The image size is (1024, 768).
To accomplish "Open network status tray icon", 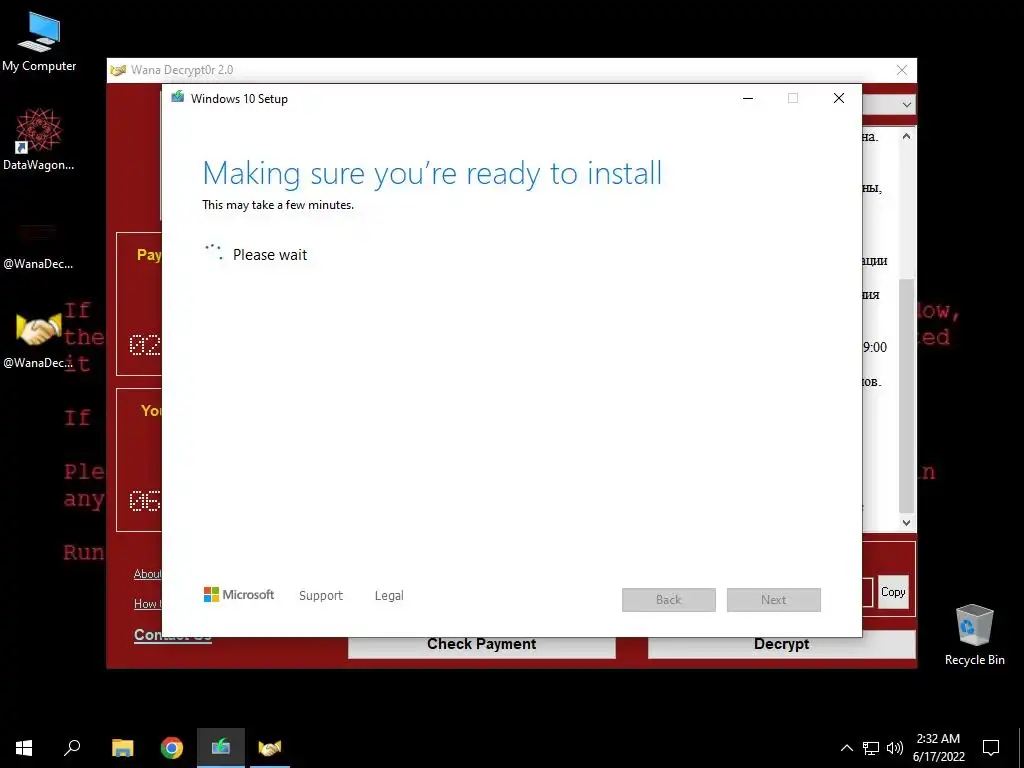I will 871,748.
